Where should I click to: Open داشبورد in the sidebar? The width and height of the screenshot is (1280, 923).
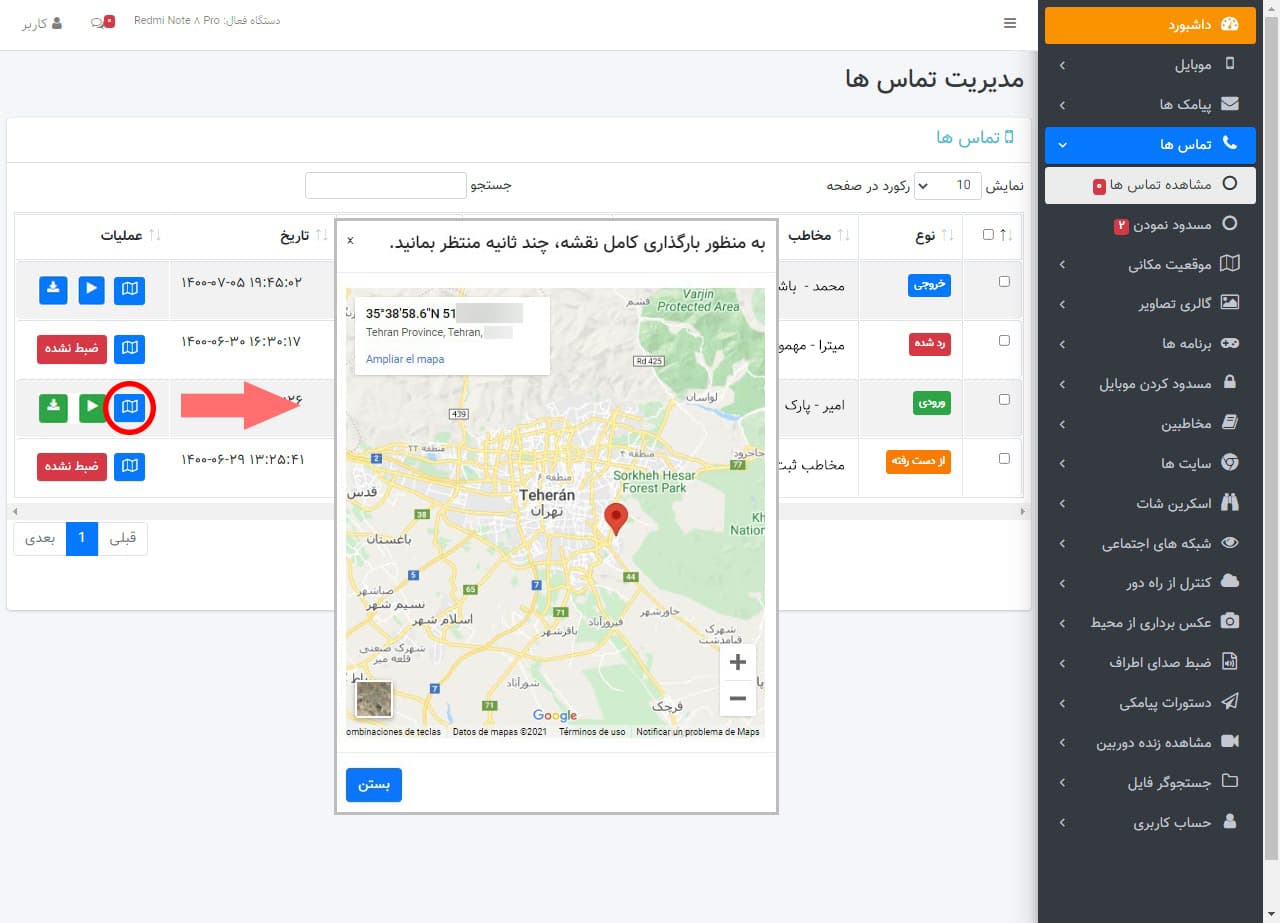[x=1149, y=25]
